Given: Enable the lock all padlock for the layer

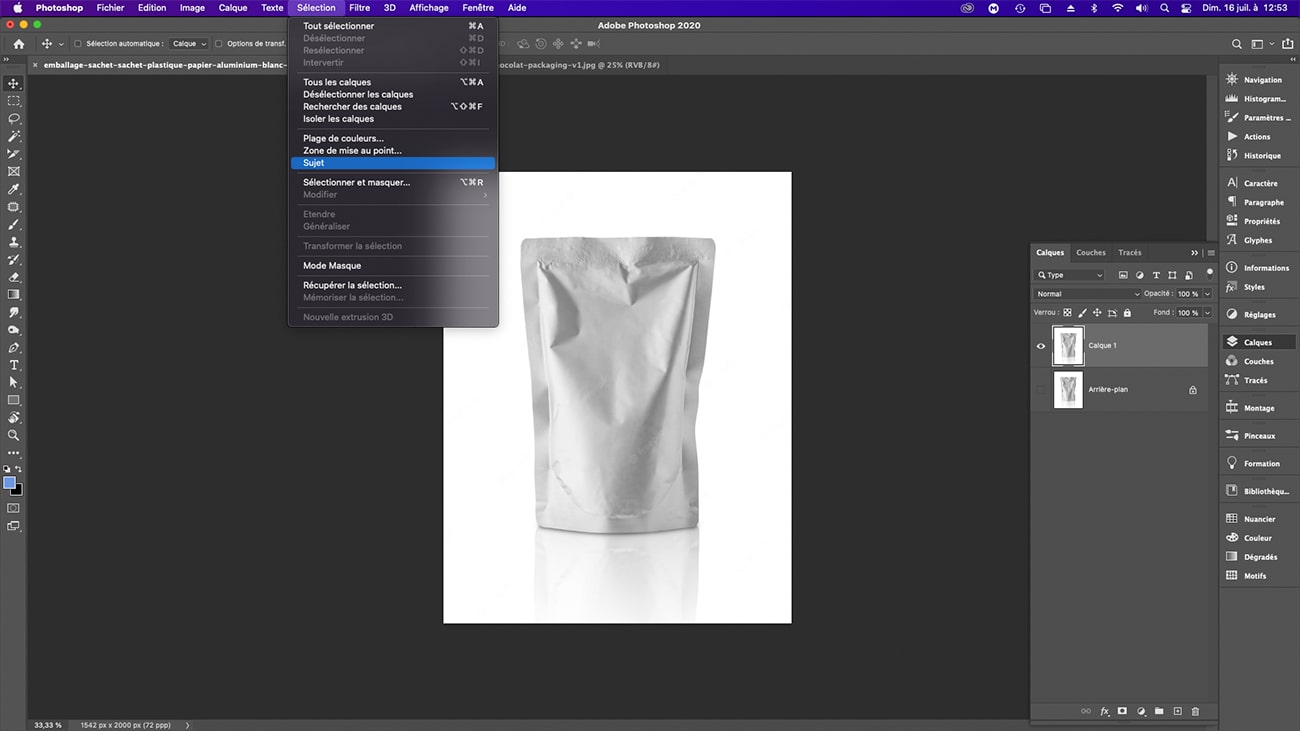Looking at the screenshot, I should (x=1126, y=313).
